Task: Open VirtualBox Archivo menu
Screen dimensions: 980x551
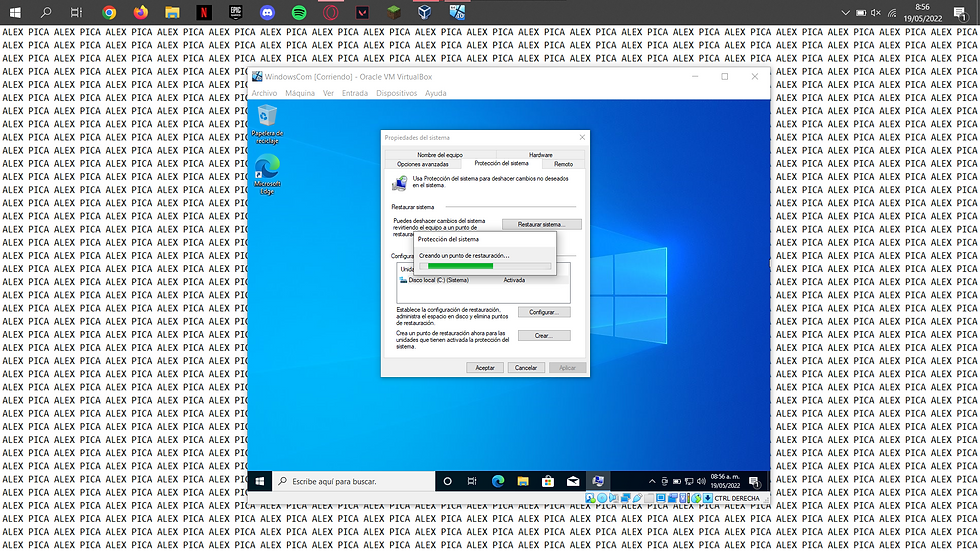Action: point(264,93)
